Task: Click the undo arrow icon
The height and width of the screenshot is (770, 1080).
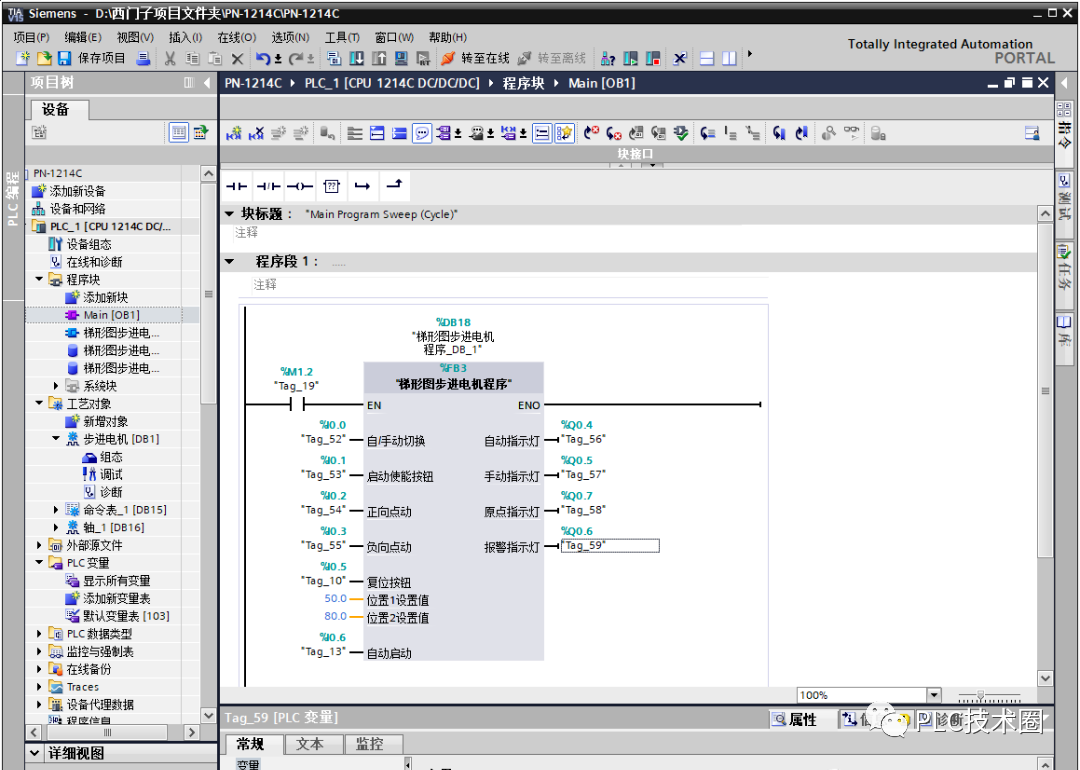Action: click(x=263, y=59)
